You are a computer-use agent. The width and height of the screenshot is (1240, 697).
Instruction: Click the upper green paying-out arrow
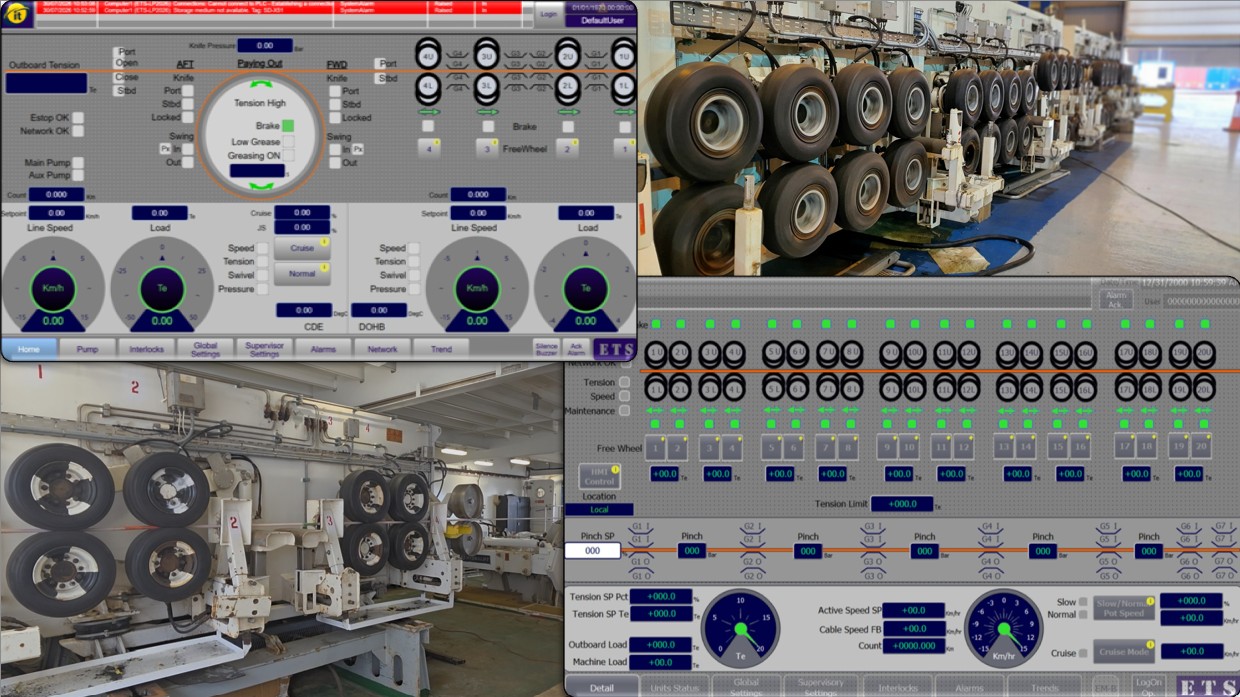tap(260, 85)
